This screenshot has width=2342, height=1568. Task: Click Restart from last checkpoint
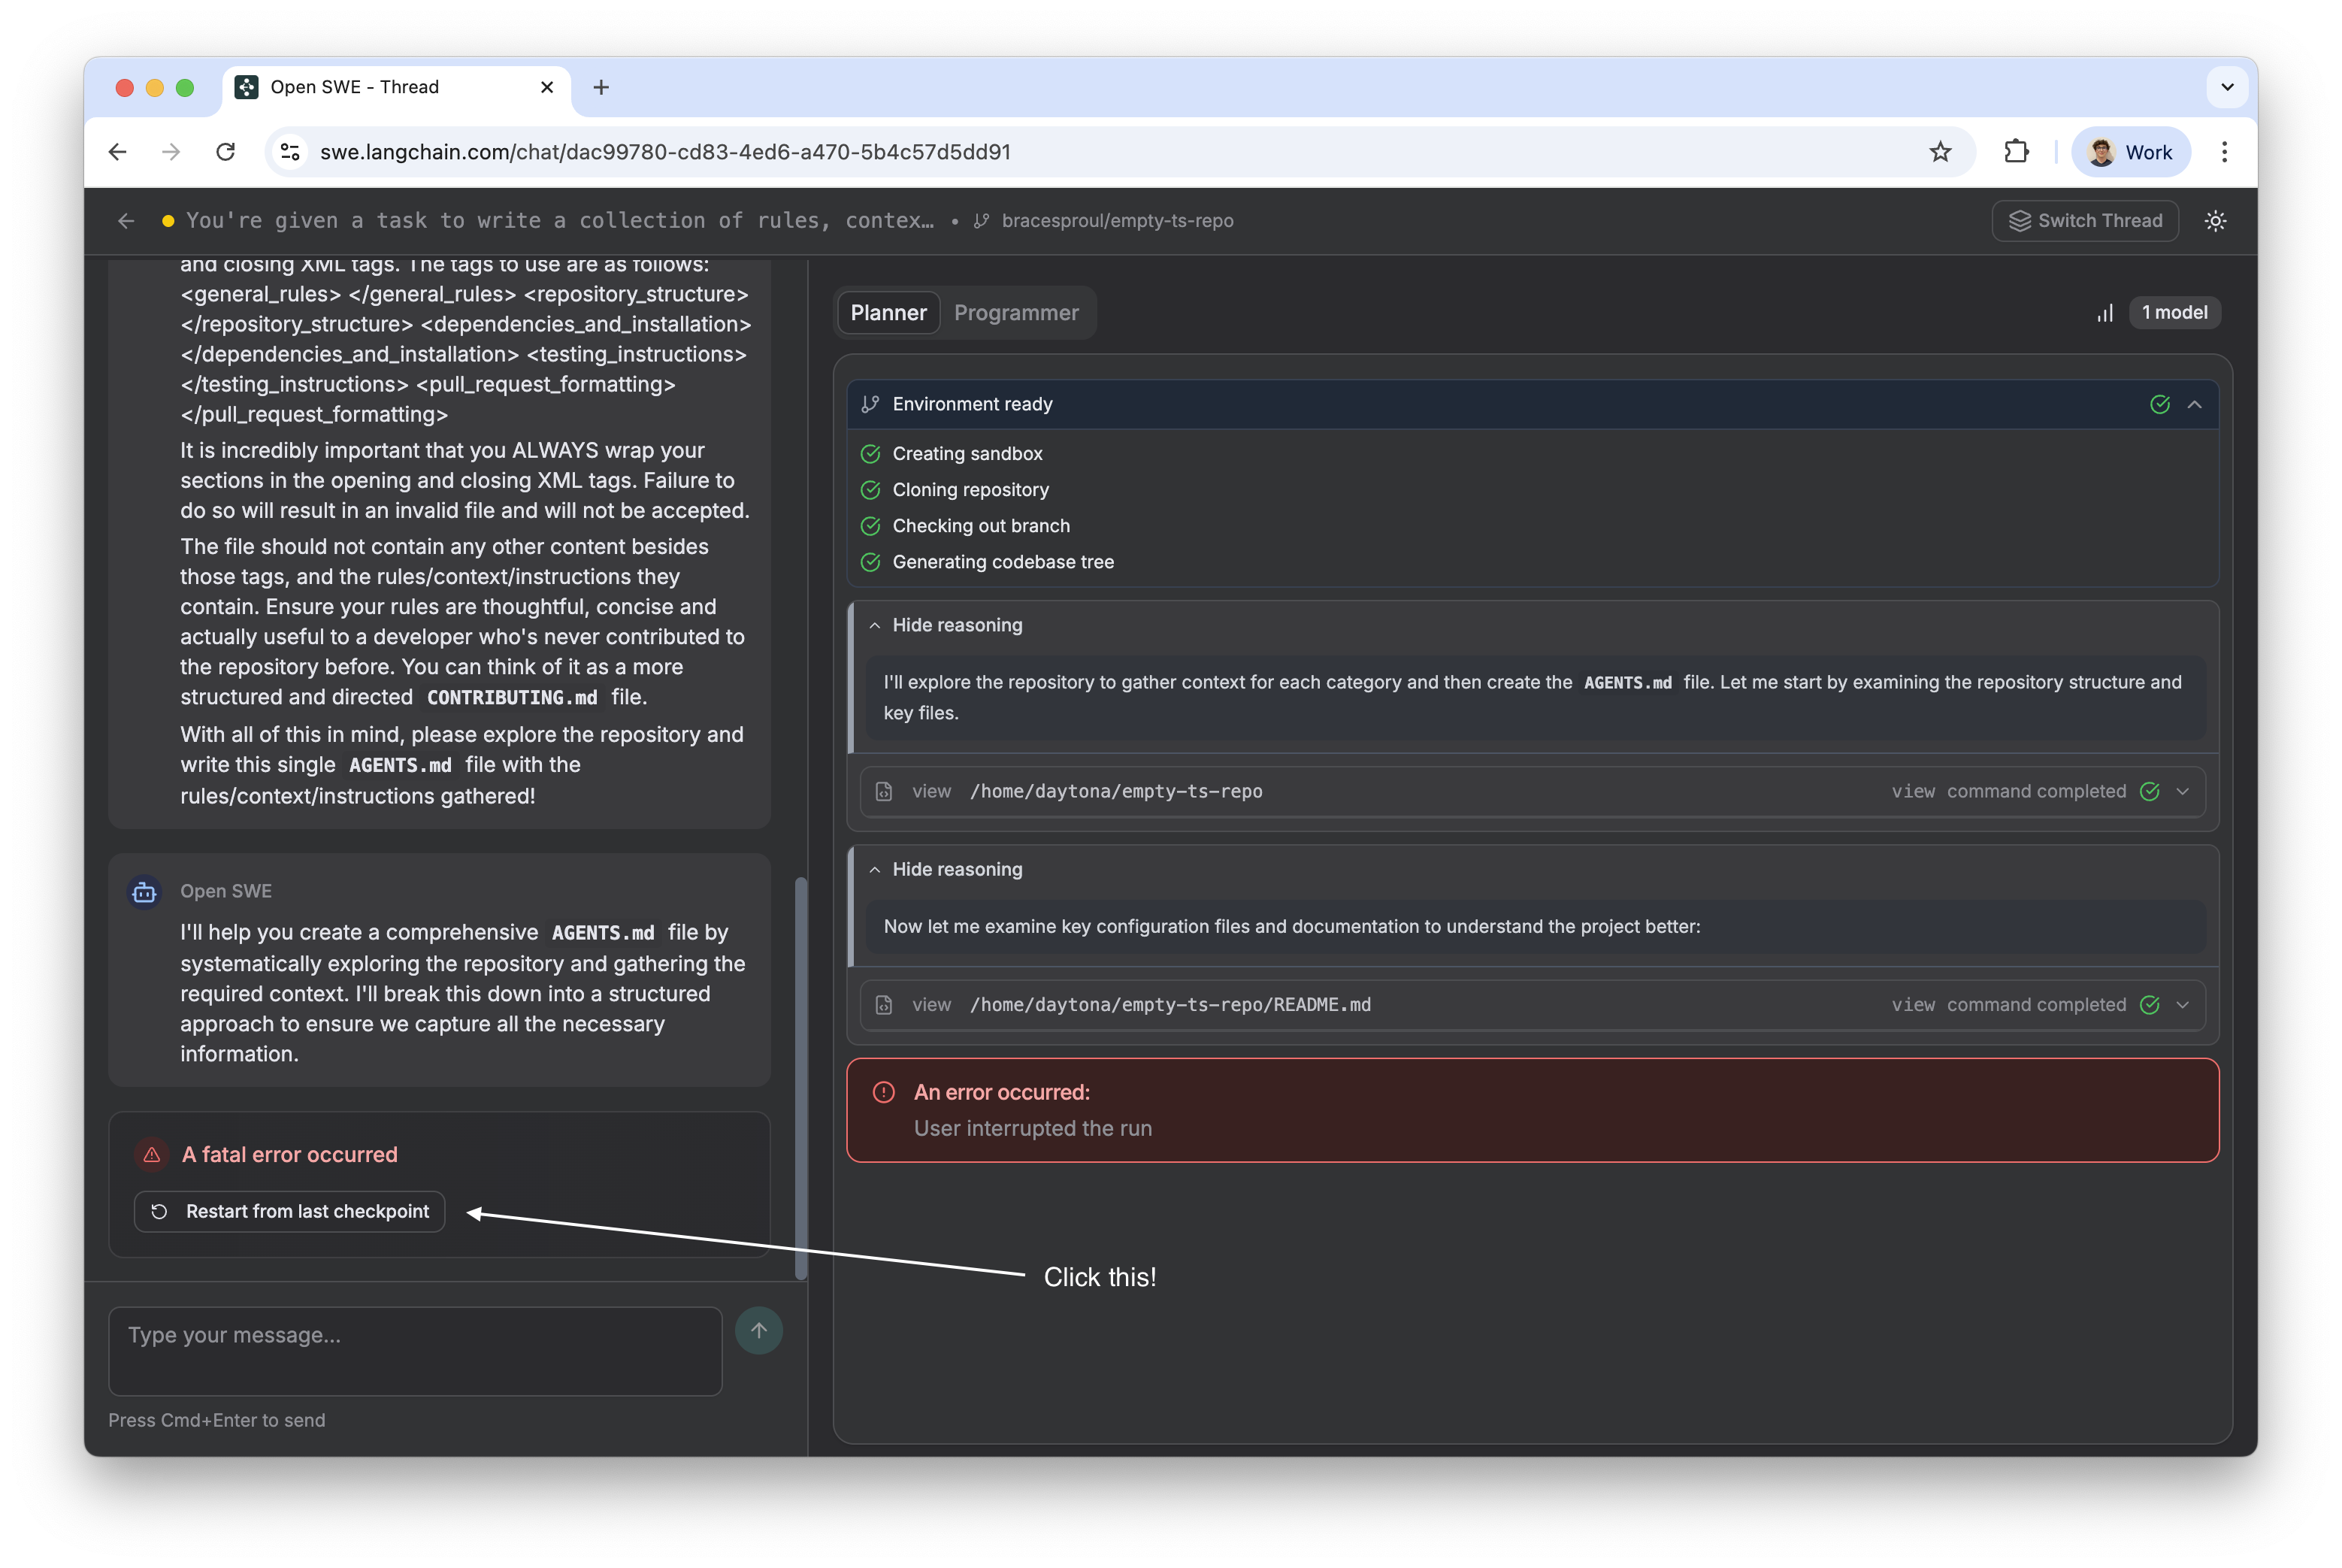click(x=290, y=1211)
